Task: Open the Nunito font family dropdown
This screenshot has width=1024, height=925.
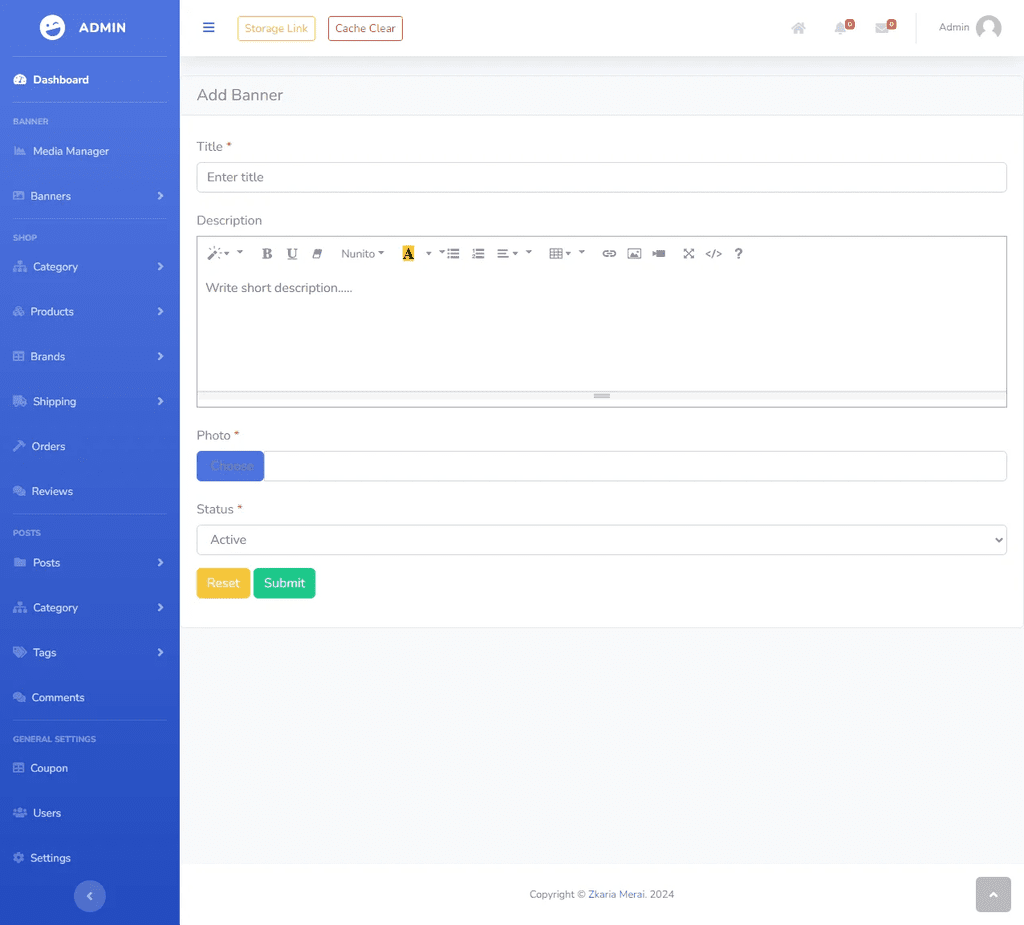Action: click(362, 253)
